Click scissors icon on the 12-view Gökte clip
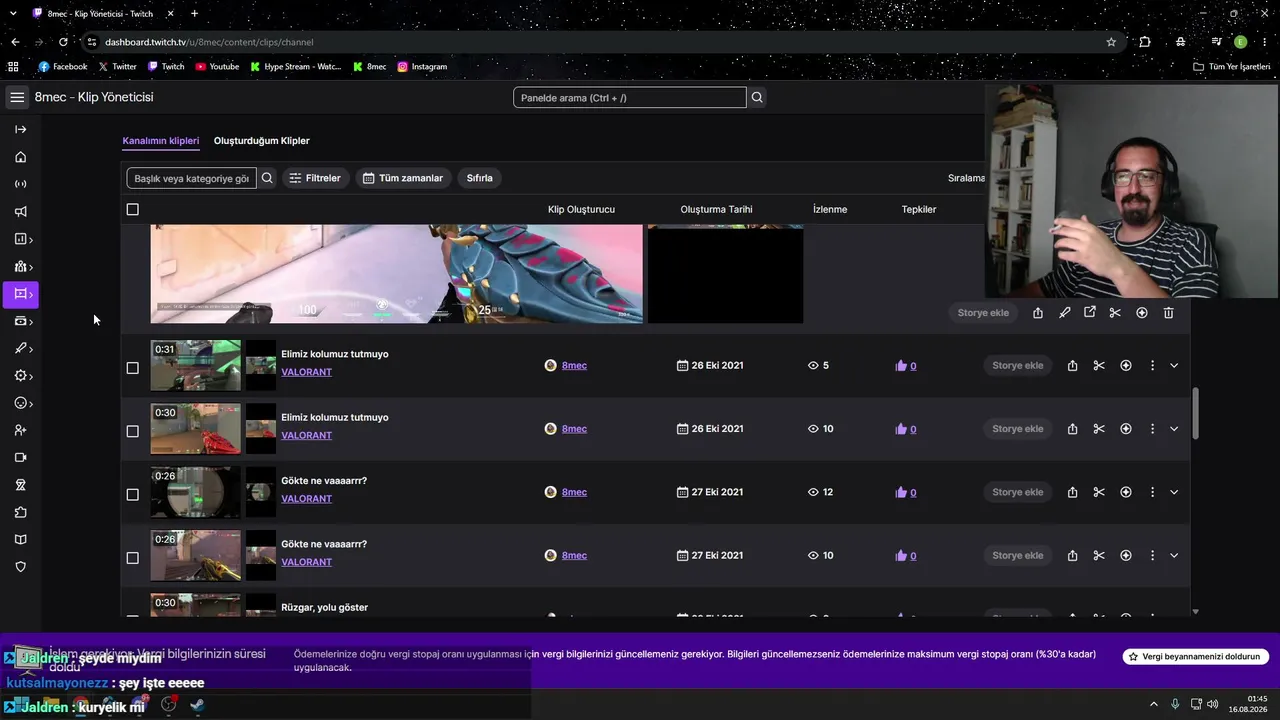Image resolution: width=1280 pixels, height=720 pixels. pyautogui.click(x=1099, y=492)
